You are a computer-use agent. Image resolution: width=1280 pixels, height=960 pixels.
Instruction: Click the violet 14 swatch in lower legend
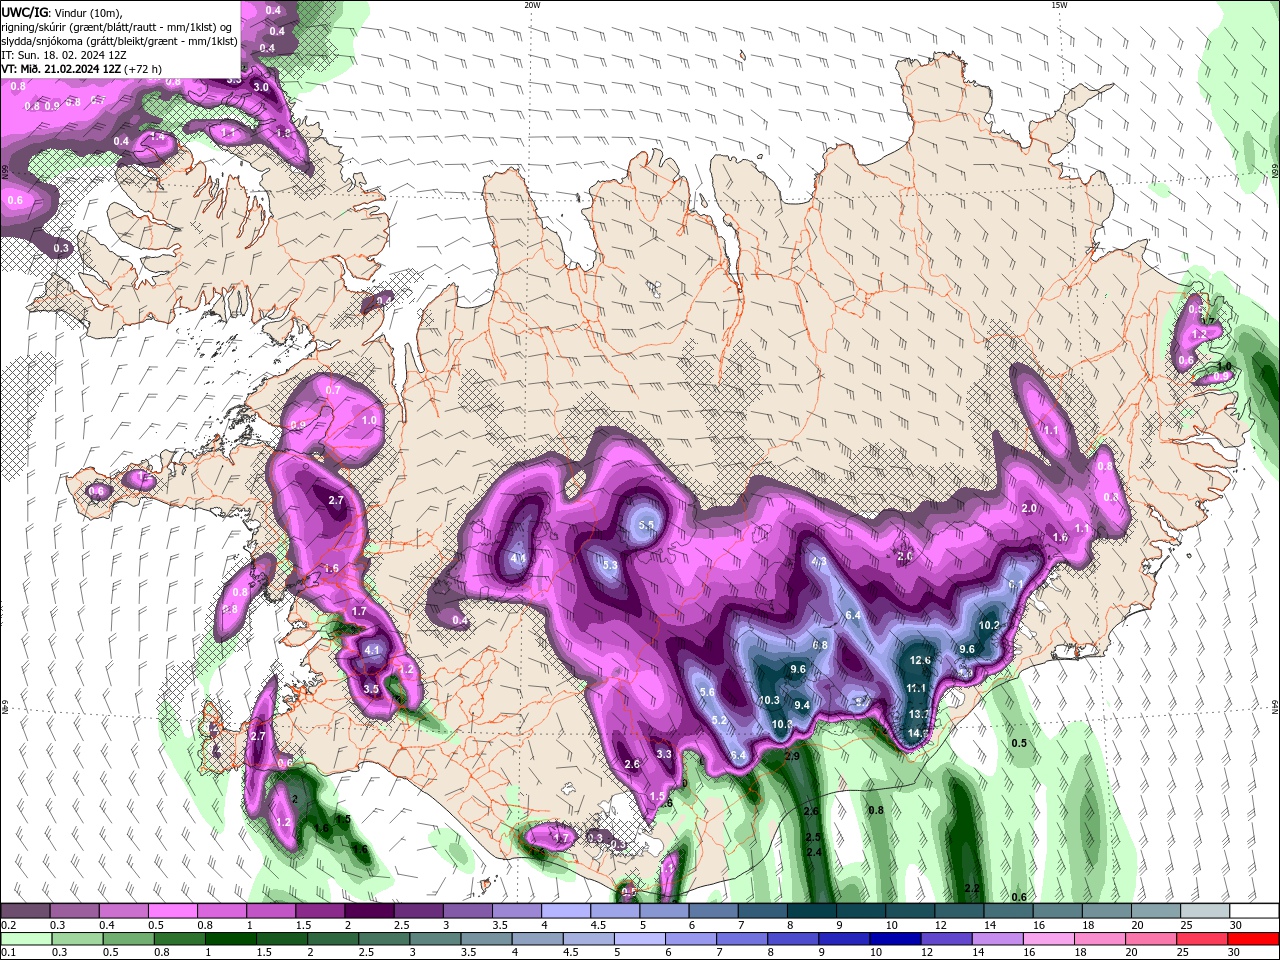997,939
